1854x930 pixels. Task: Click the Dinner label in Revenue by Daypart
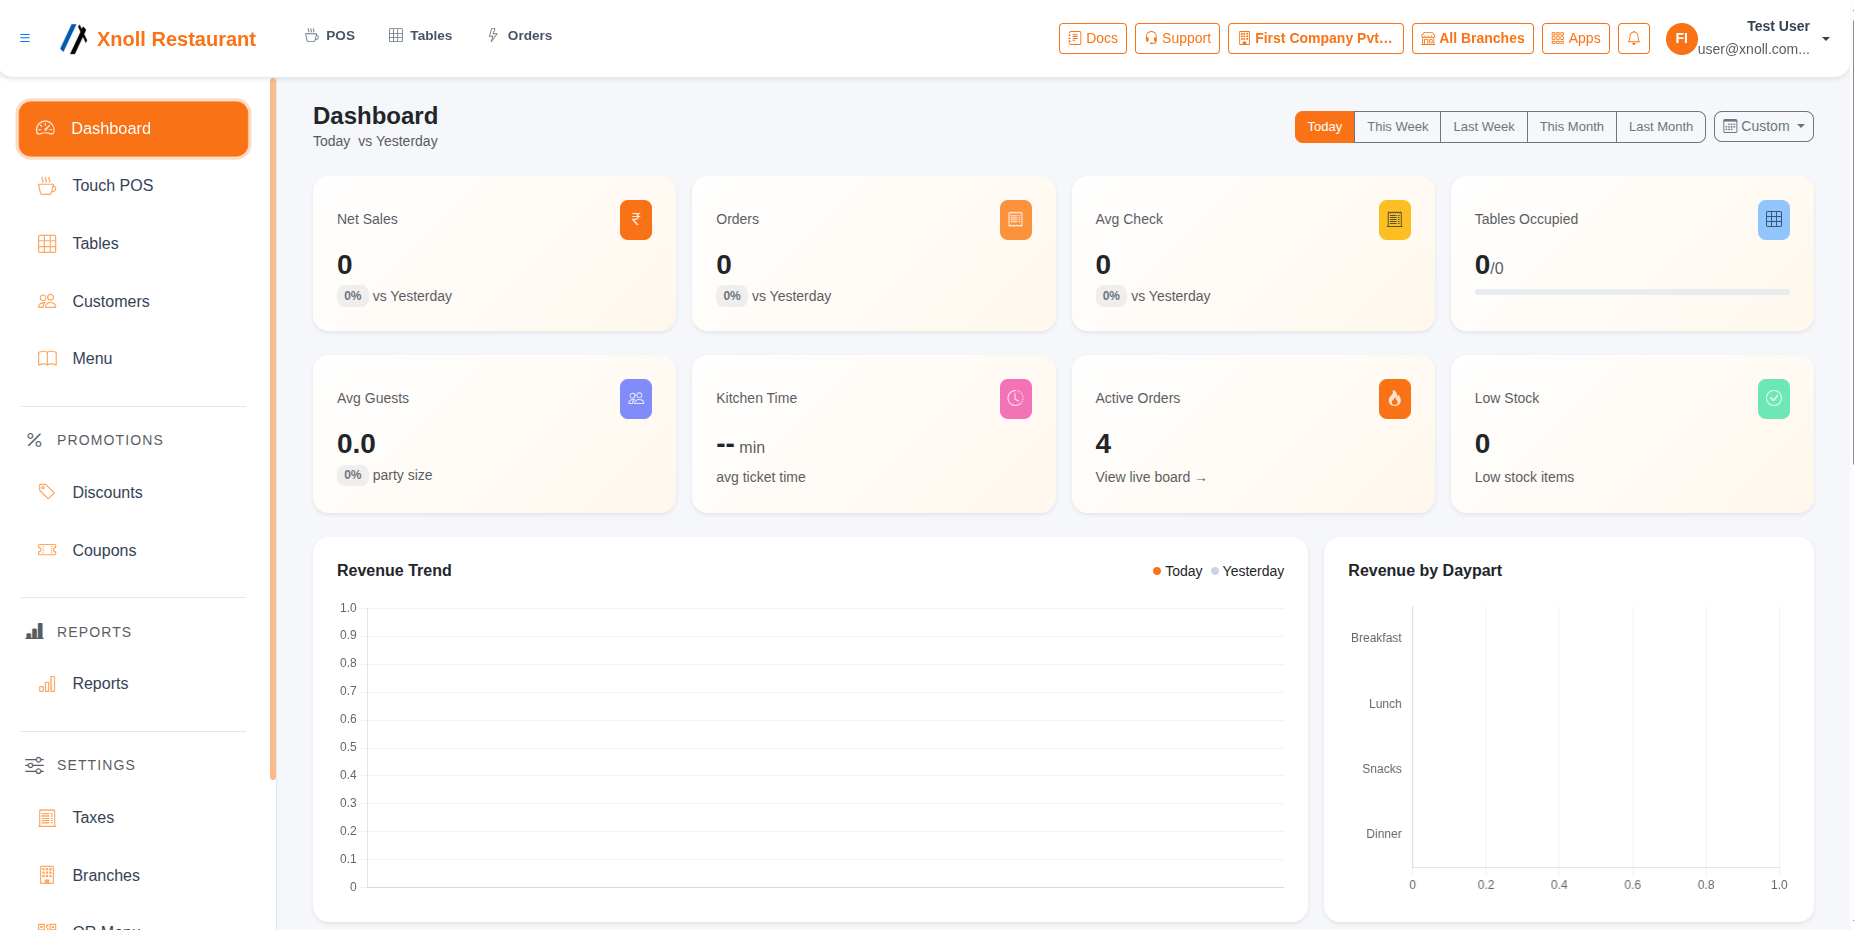1384,834
